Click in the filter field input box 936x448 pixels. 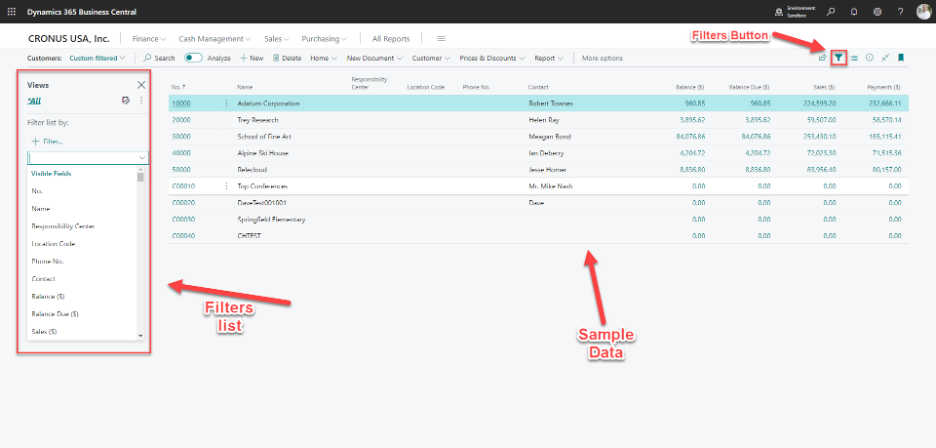pos(82,158)
